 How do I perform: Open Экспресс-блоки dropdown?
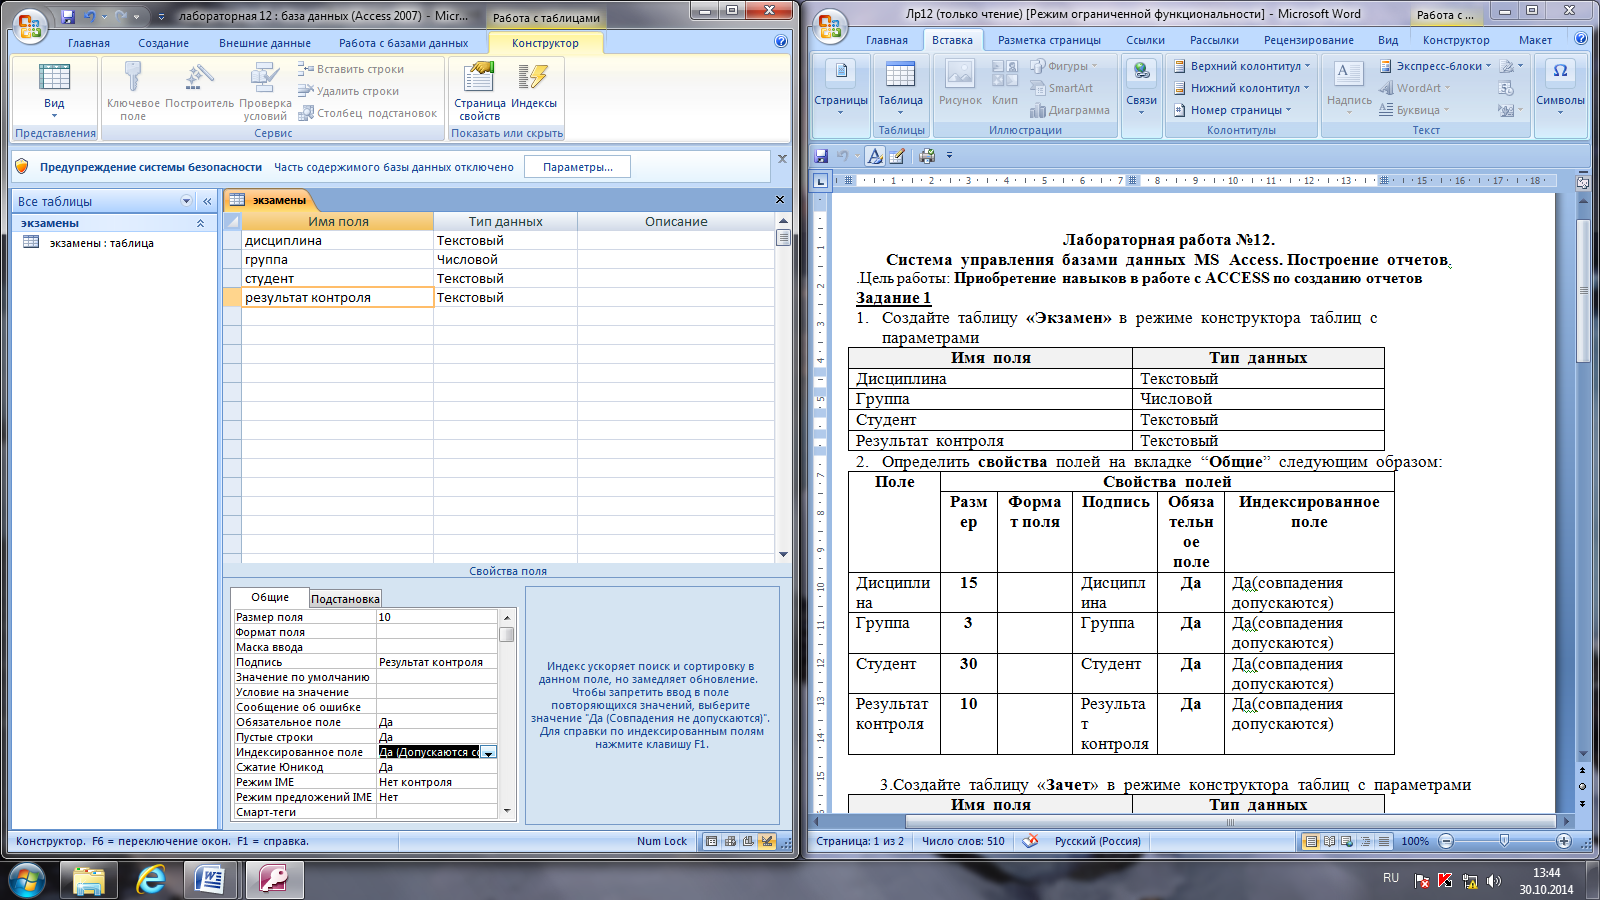[1435, 66]
